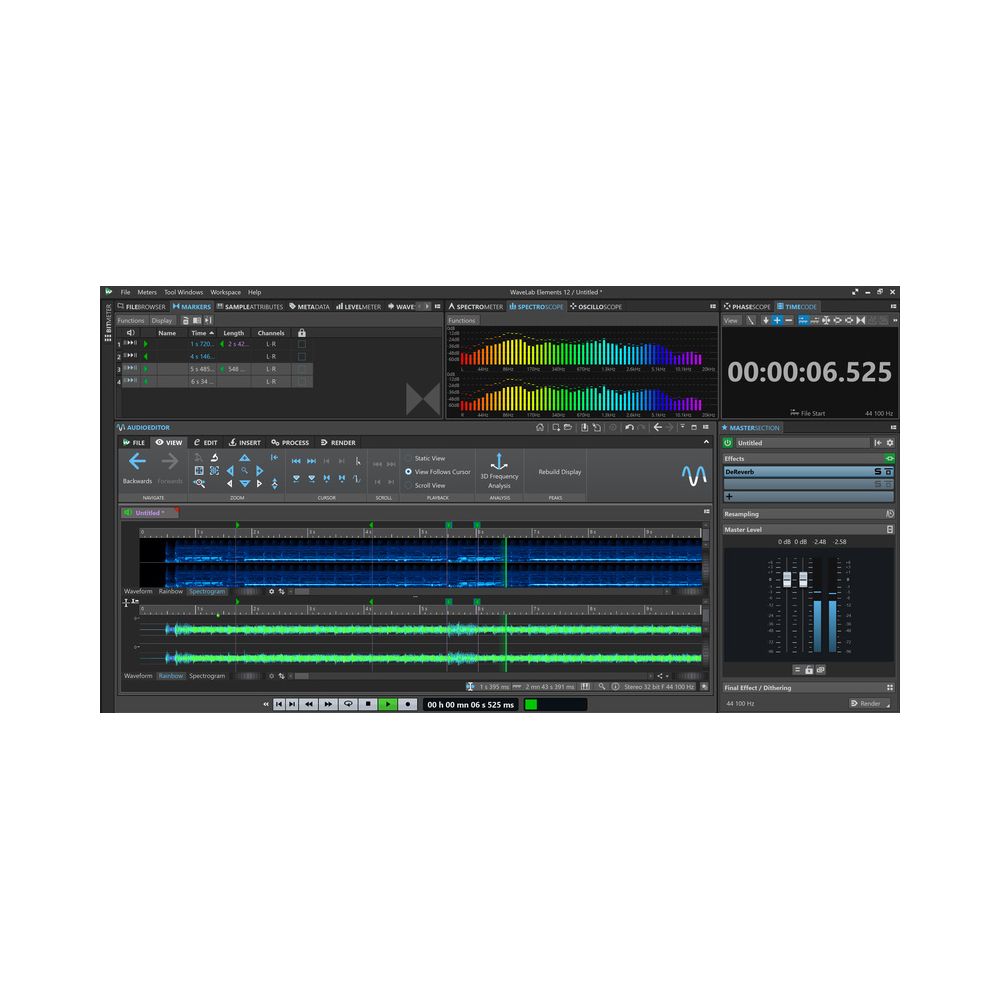This screenshot has width=1000, height=1000.
Task: Open the Display menu in the Markers panel
Action: pos(165,320)
